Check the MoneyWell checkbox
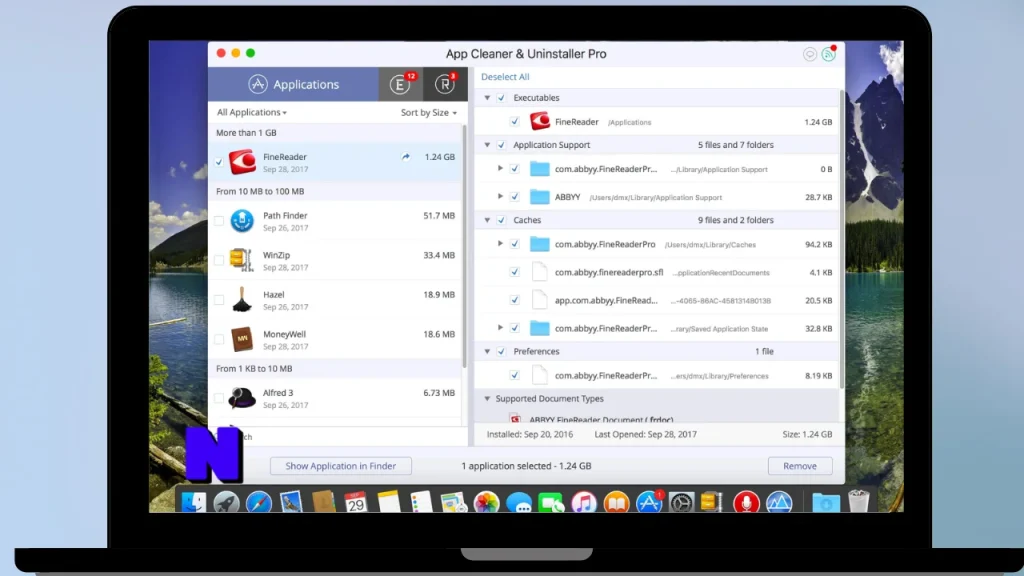Viewport: 1024px width, 576px height. pos(219,340)
